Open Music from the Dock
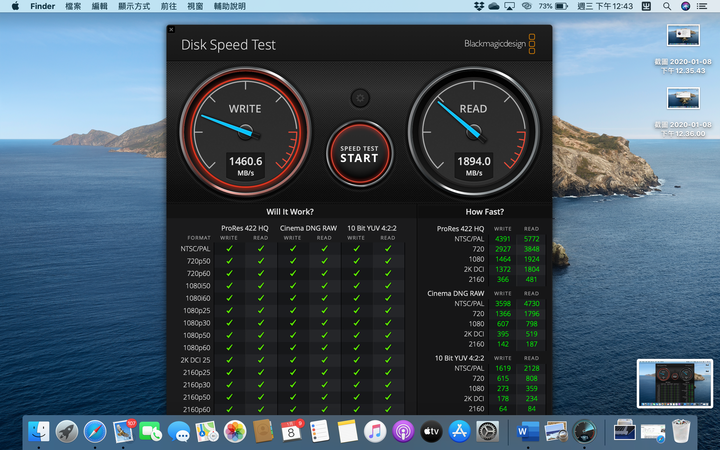The width and height of the screenshot is (720, 450). tap(375, 431)
